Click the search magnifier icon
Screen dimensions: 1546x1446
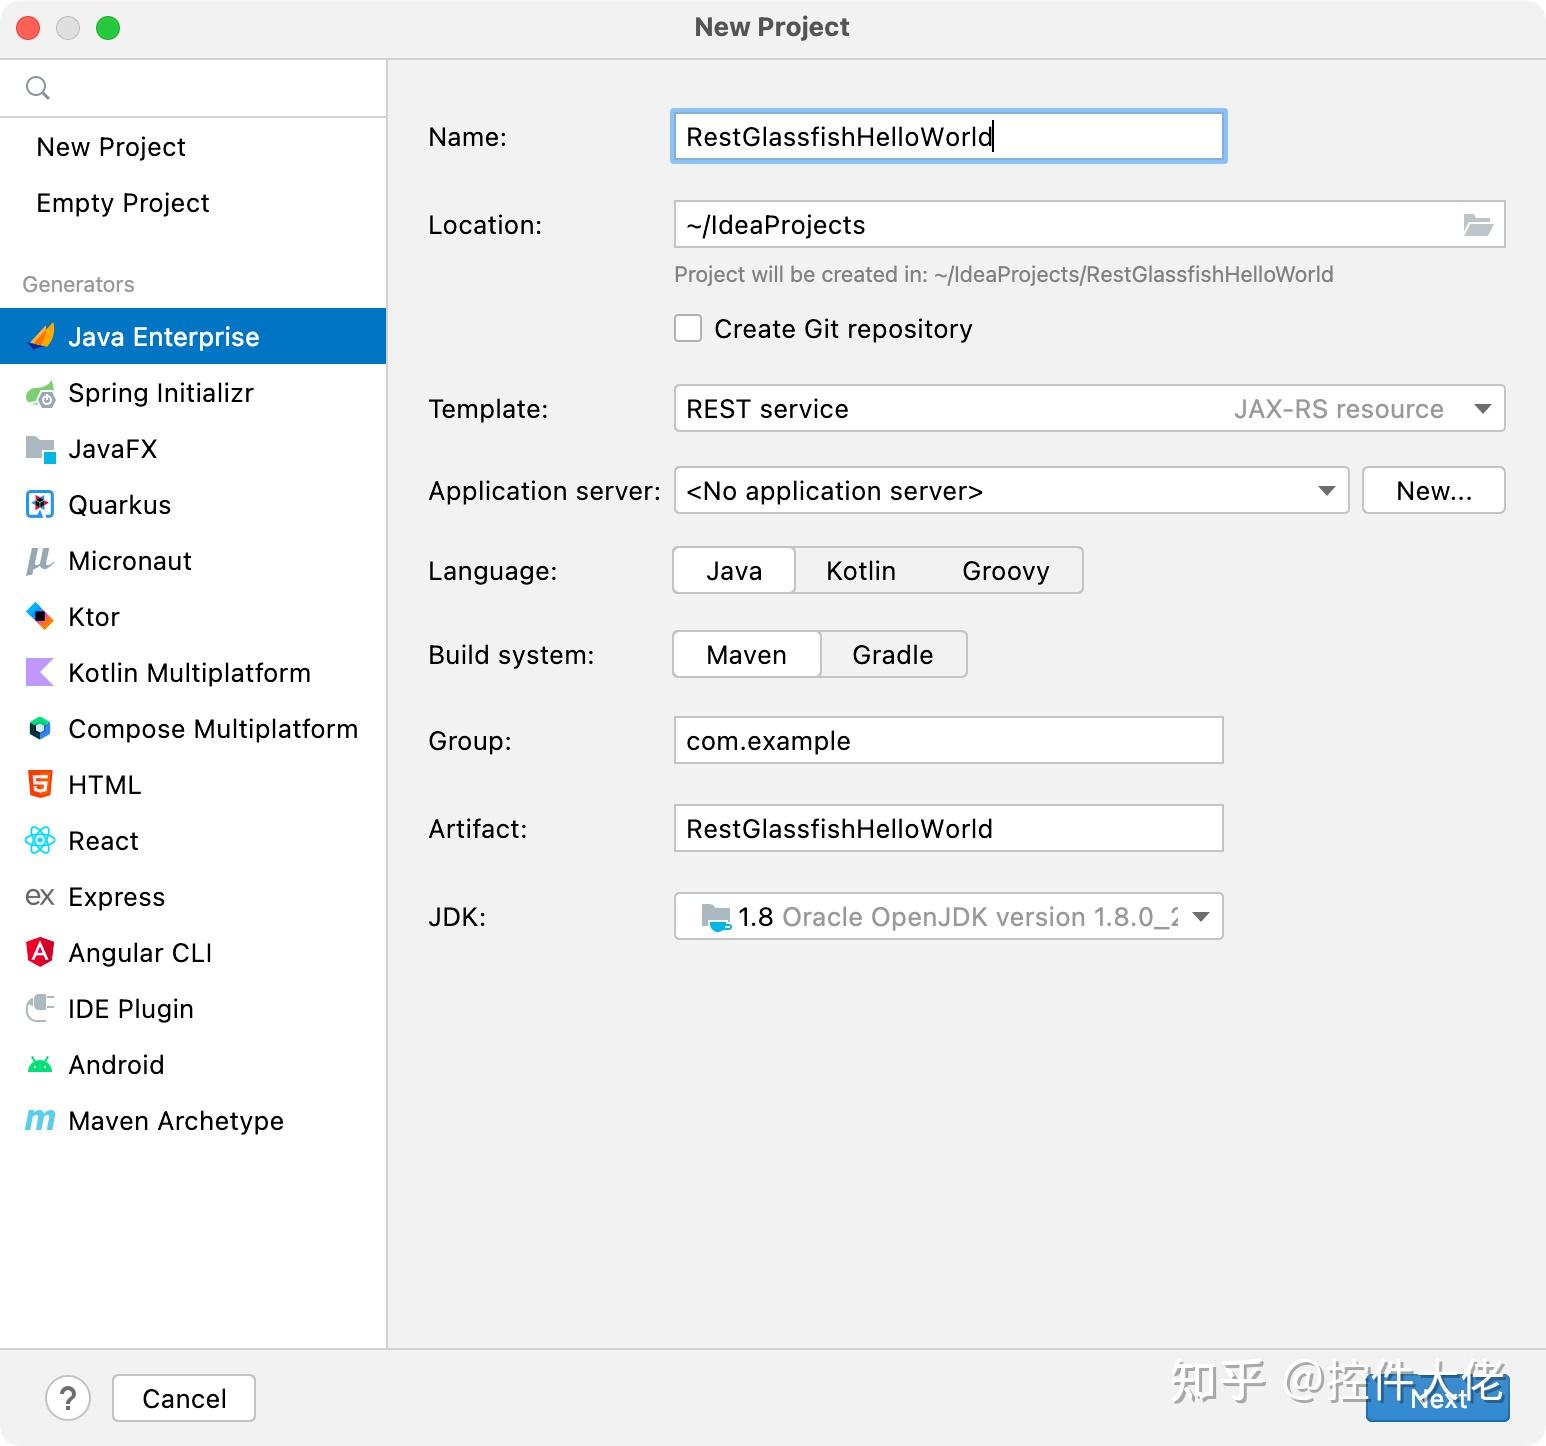[x=38, y=88]
